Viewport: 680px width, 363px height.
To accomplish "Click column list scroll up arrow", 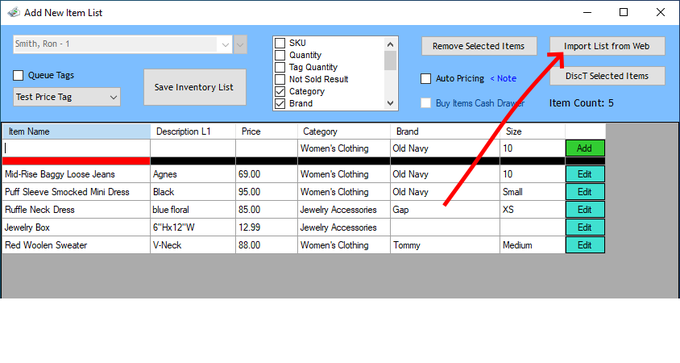I will click(x=390, y=44).
